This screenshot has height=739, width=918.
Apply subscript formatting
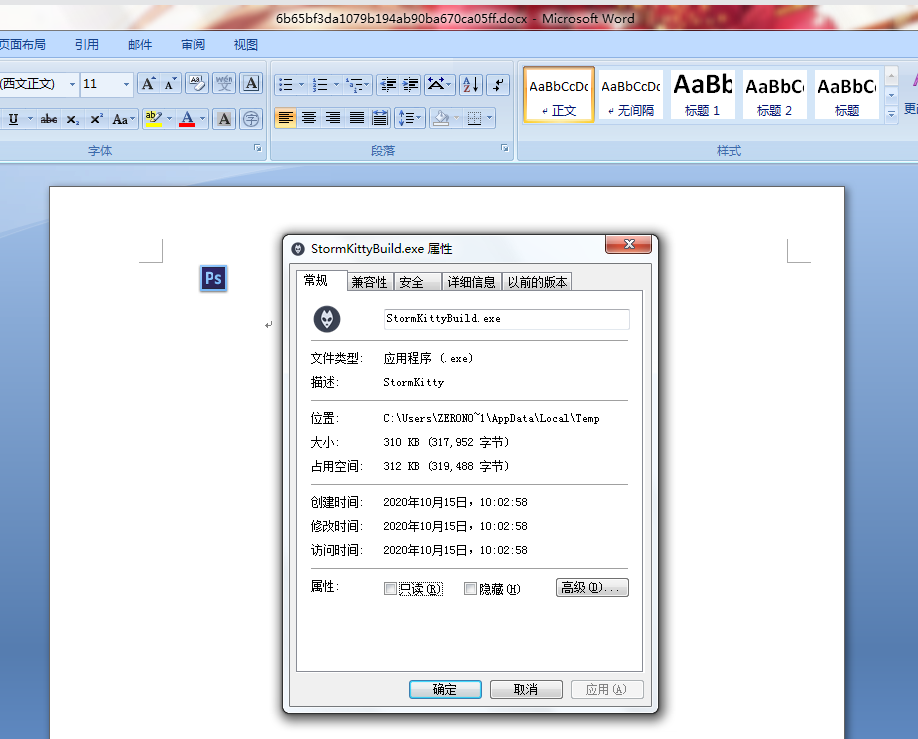tap(73, 119)
